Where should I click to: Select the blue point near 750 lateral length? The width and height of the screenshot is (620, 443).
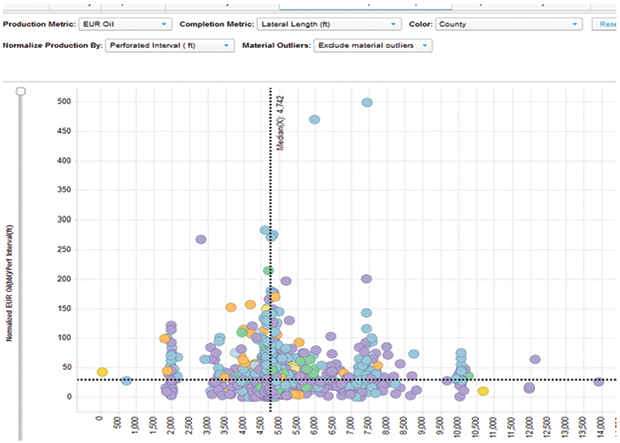point(127,380)
